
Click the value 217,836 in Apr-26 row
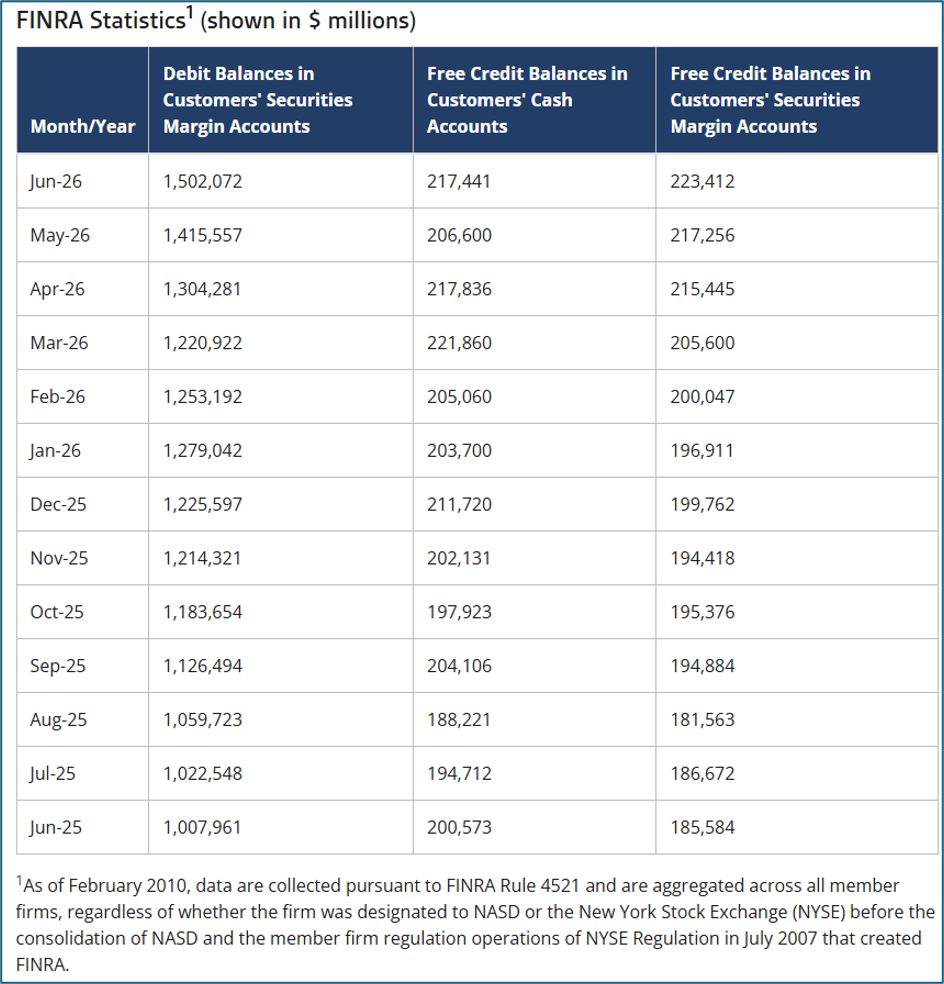pyautogui.click(x=459, y=289)
